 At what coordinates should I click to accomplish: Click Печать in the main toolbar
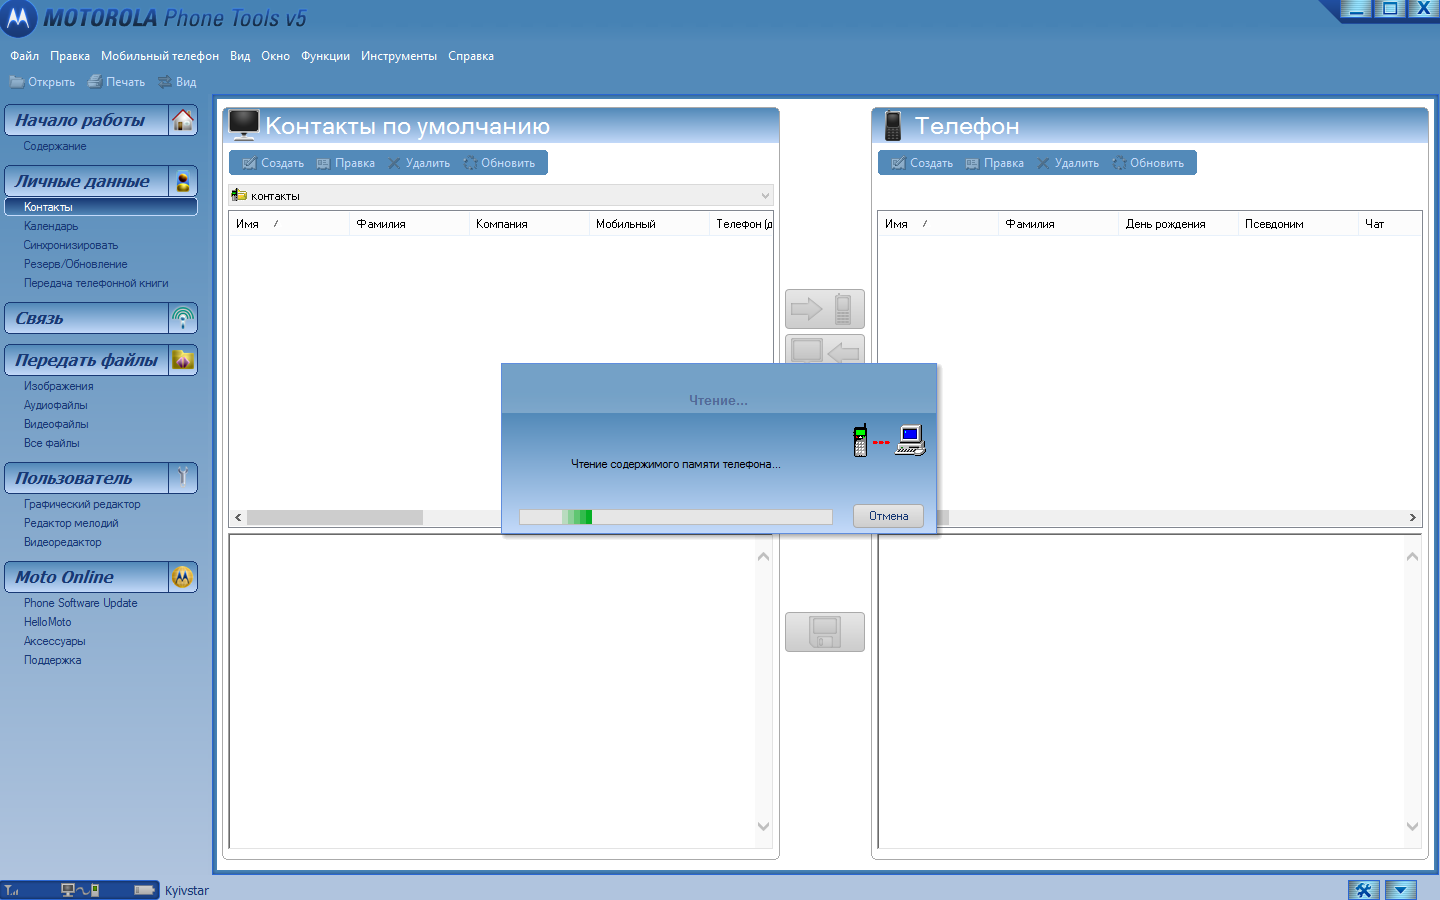point(116,82)
